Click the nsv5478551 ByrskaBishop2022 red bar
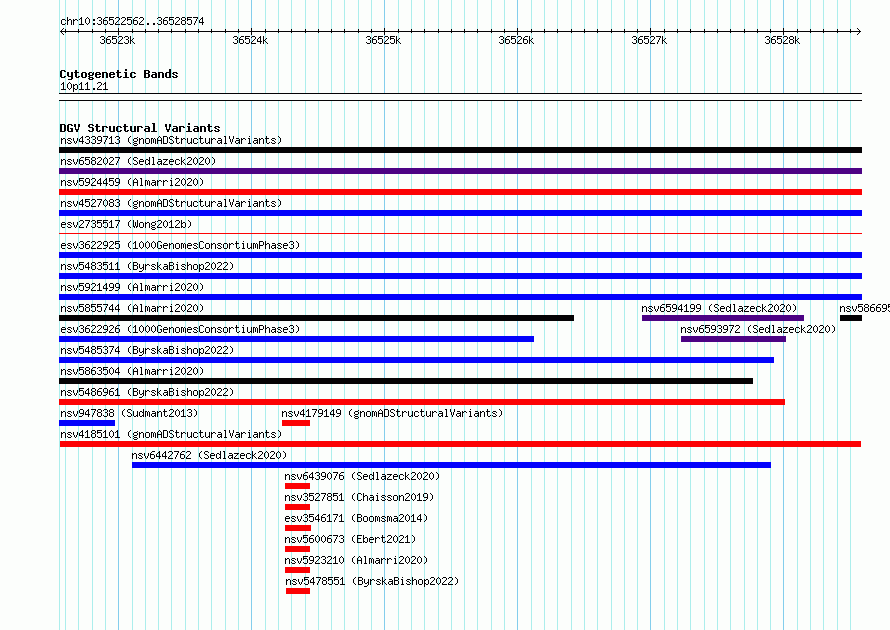The image size is (890, 630). [298, 591]
